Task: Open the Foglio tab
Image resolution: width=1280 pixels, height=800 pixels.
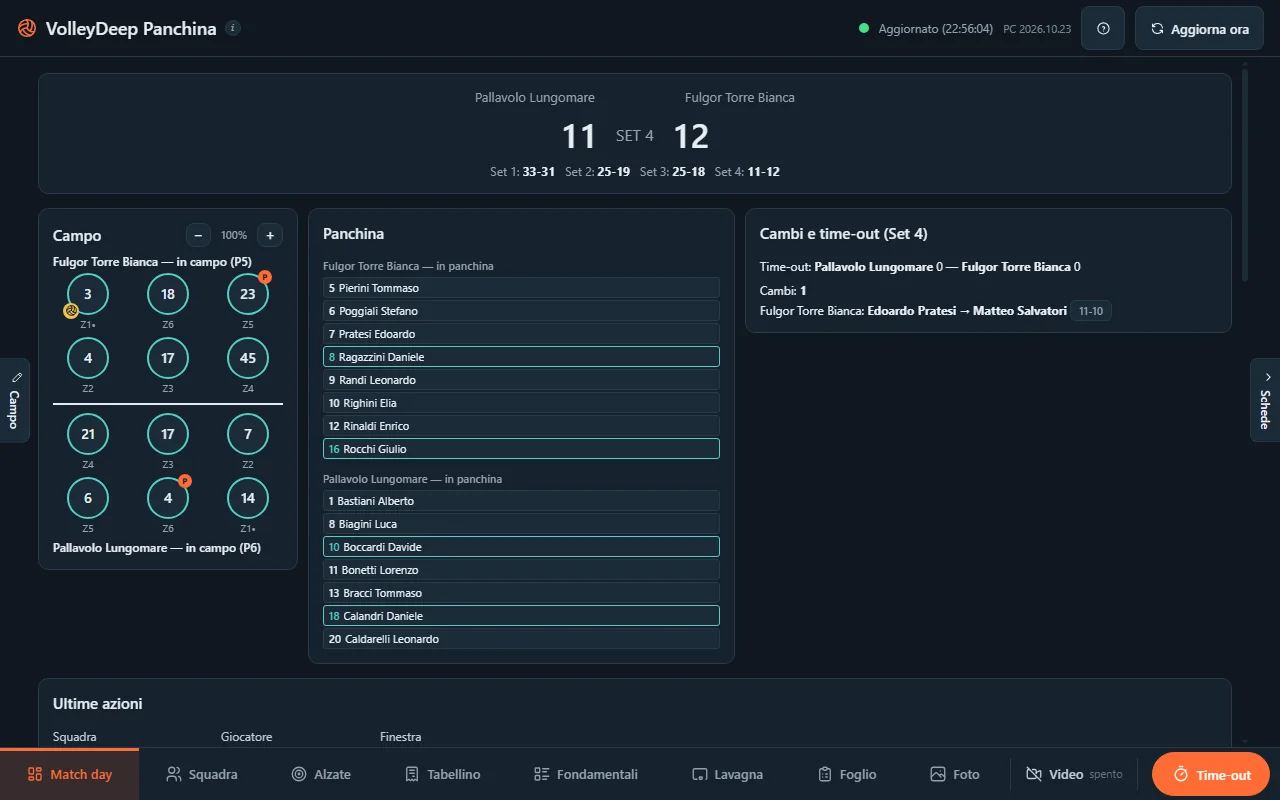Action: pos(847,774)
